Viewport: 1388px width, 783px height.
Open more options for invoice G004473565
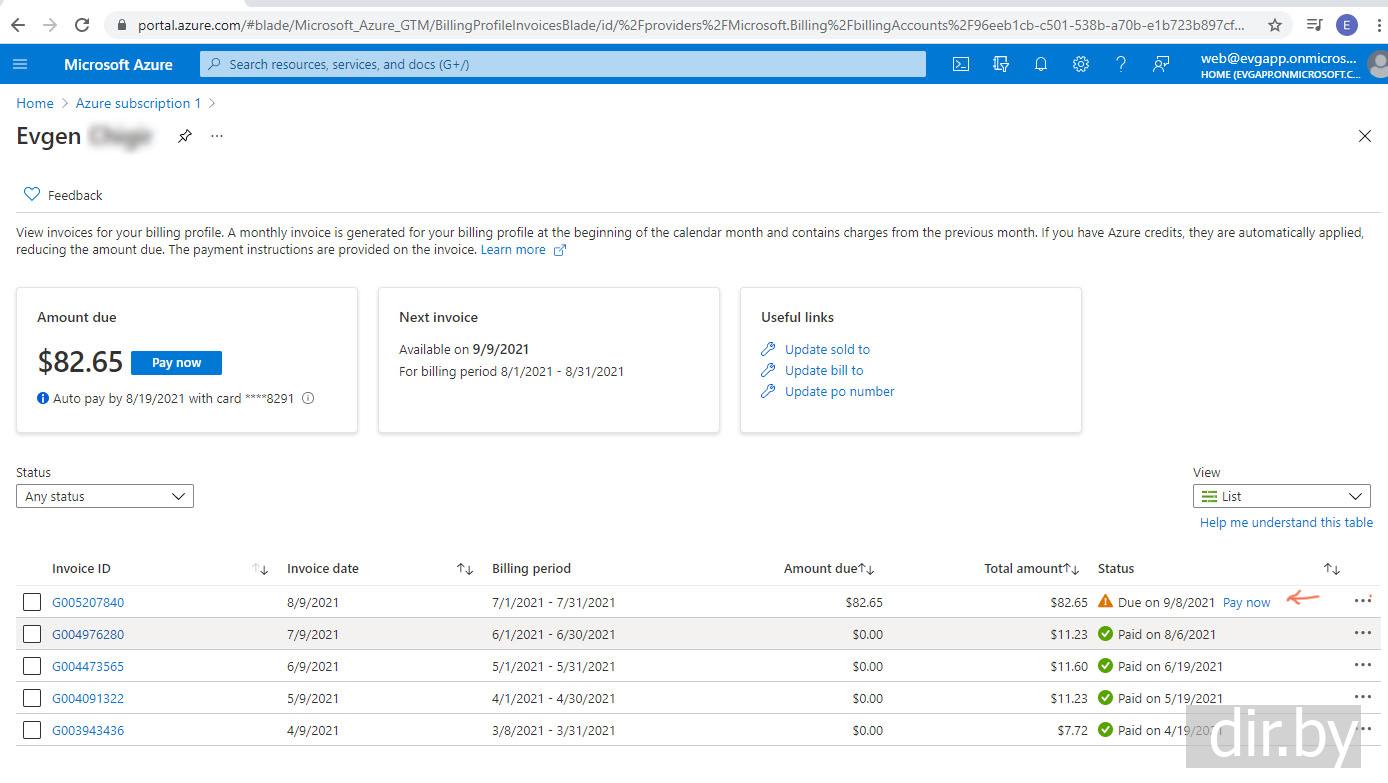[x=1362, y=664]
